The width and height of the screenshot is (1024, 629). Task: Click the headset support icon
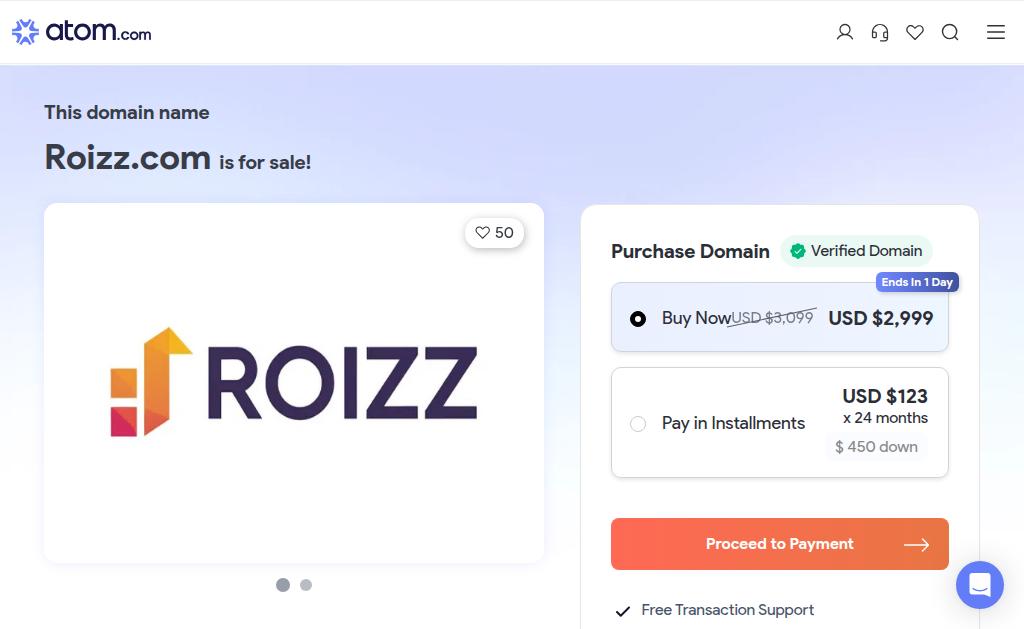click(x=880, y=32)
